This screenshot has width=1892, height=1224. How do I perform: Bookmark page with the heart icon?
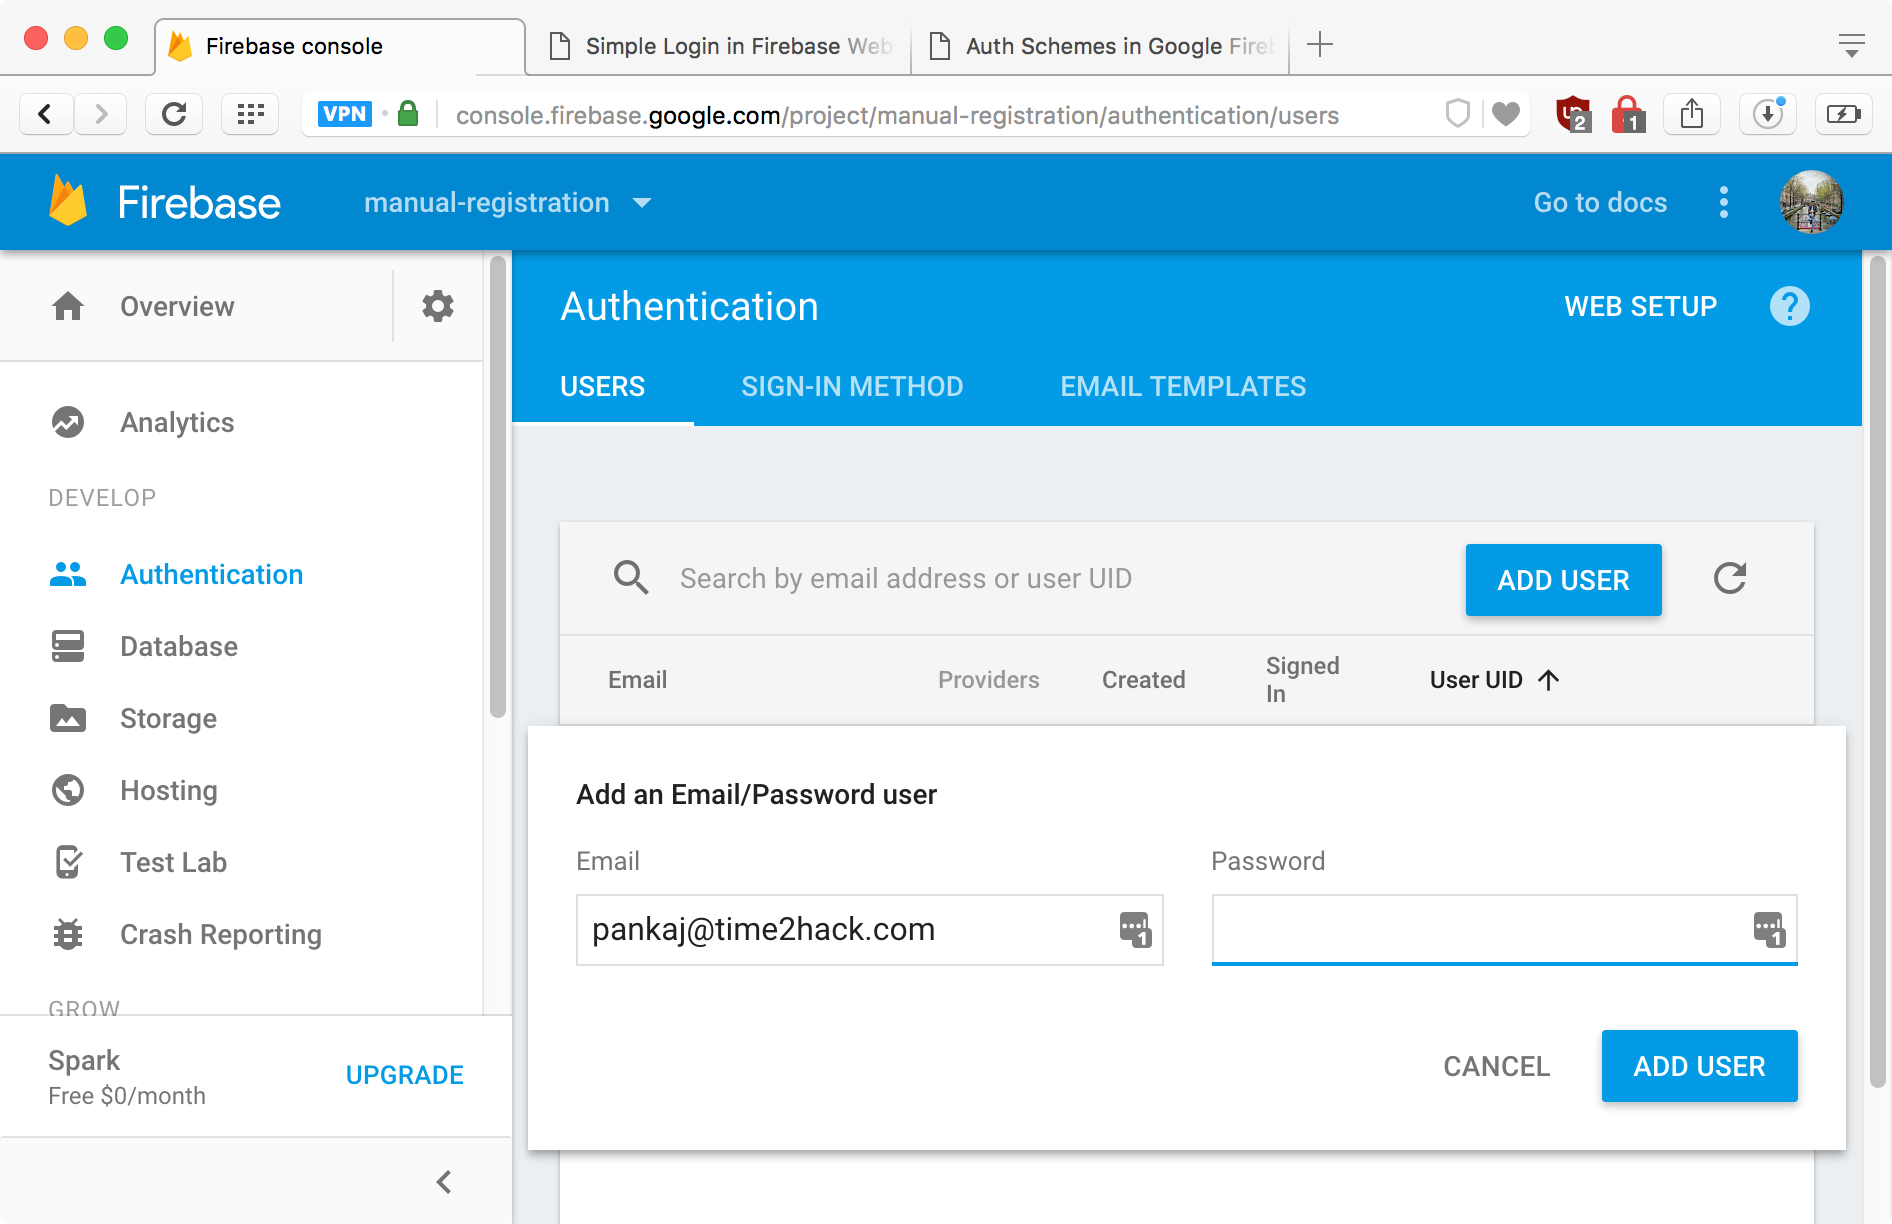click(1506, 114)
